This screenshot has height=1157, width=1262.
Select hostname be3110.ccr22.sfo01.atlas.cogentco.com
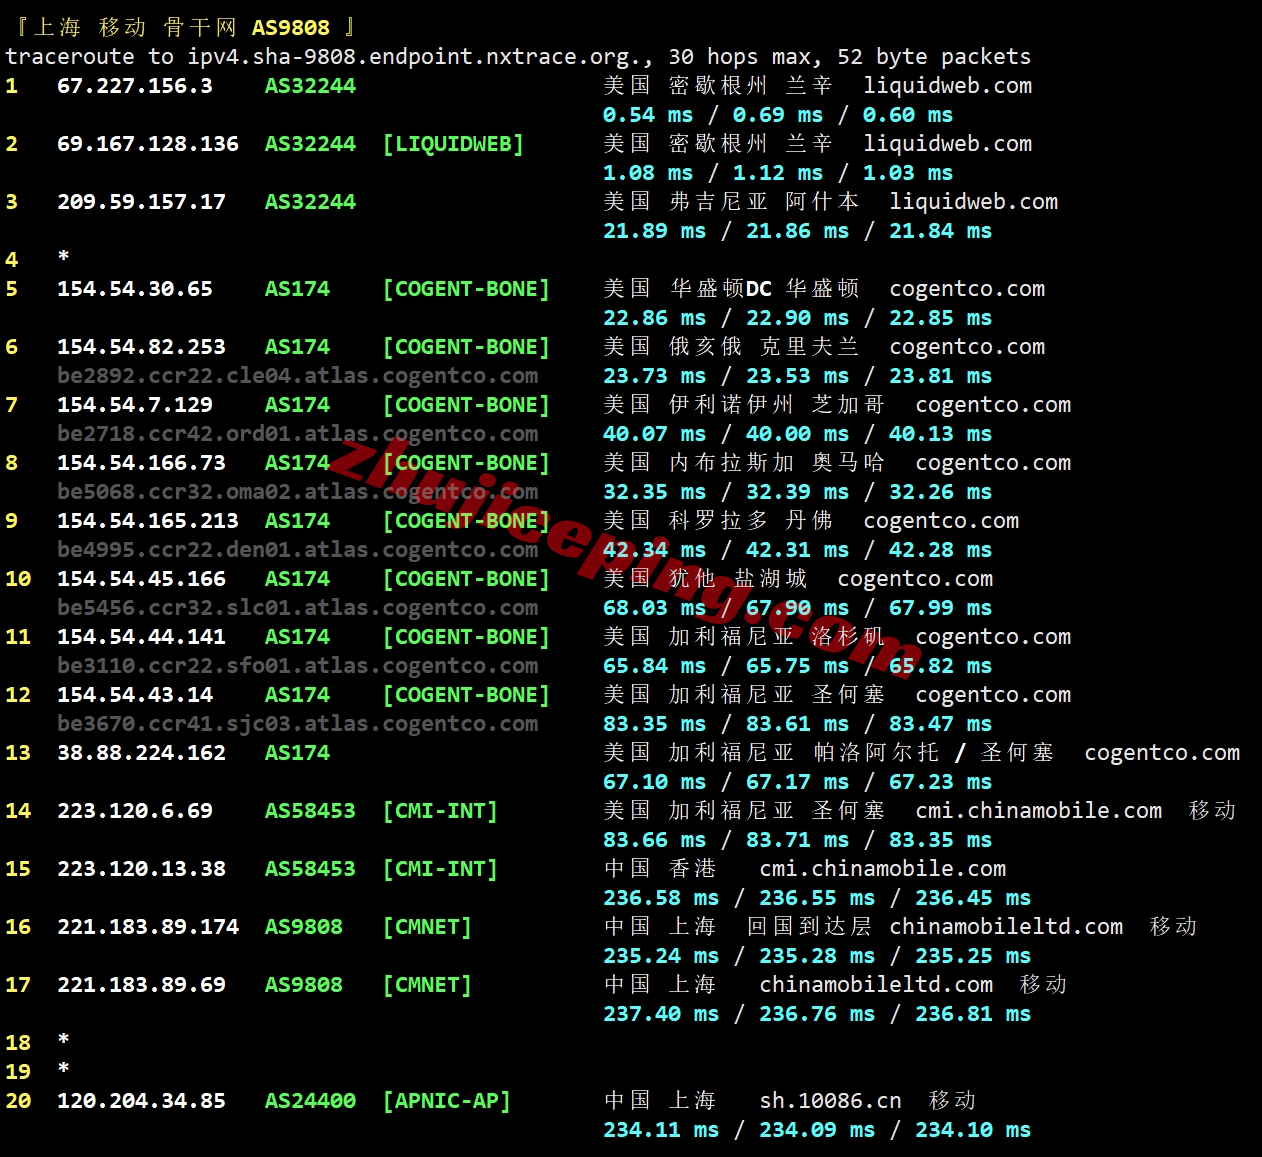click(297, 666)
